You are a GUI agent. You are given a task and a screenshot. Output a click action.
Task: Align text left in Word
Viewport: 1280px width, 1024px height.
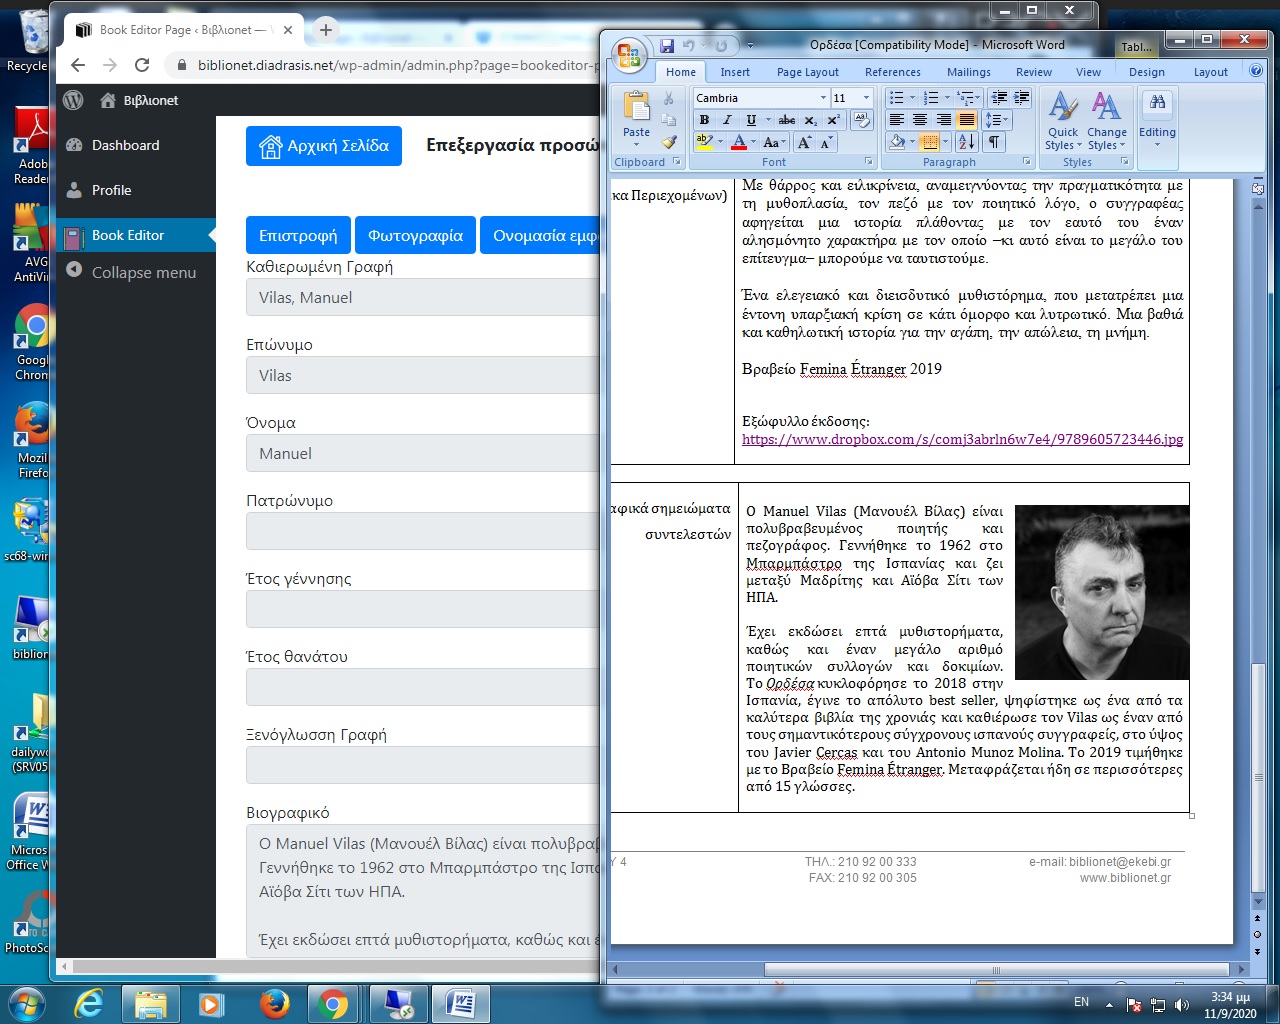pyautogui.click(x=897, y=120)
